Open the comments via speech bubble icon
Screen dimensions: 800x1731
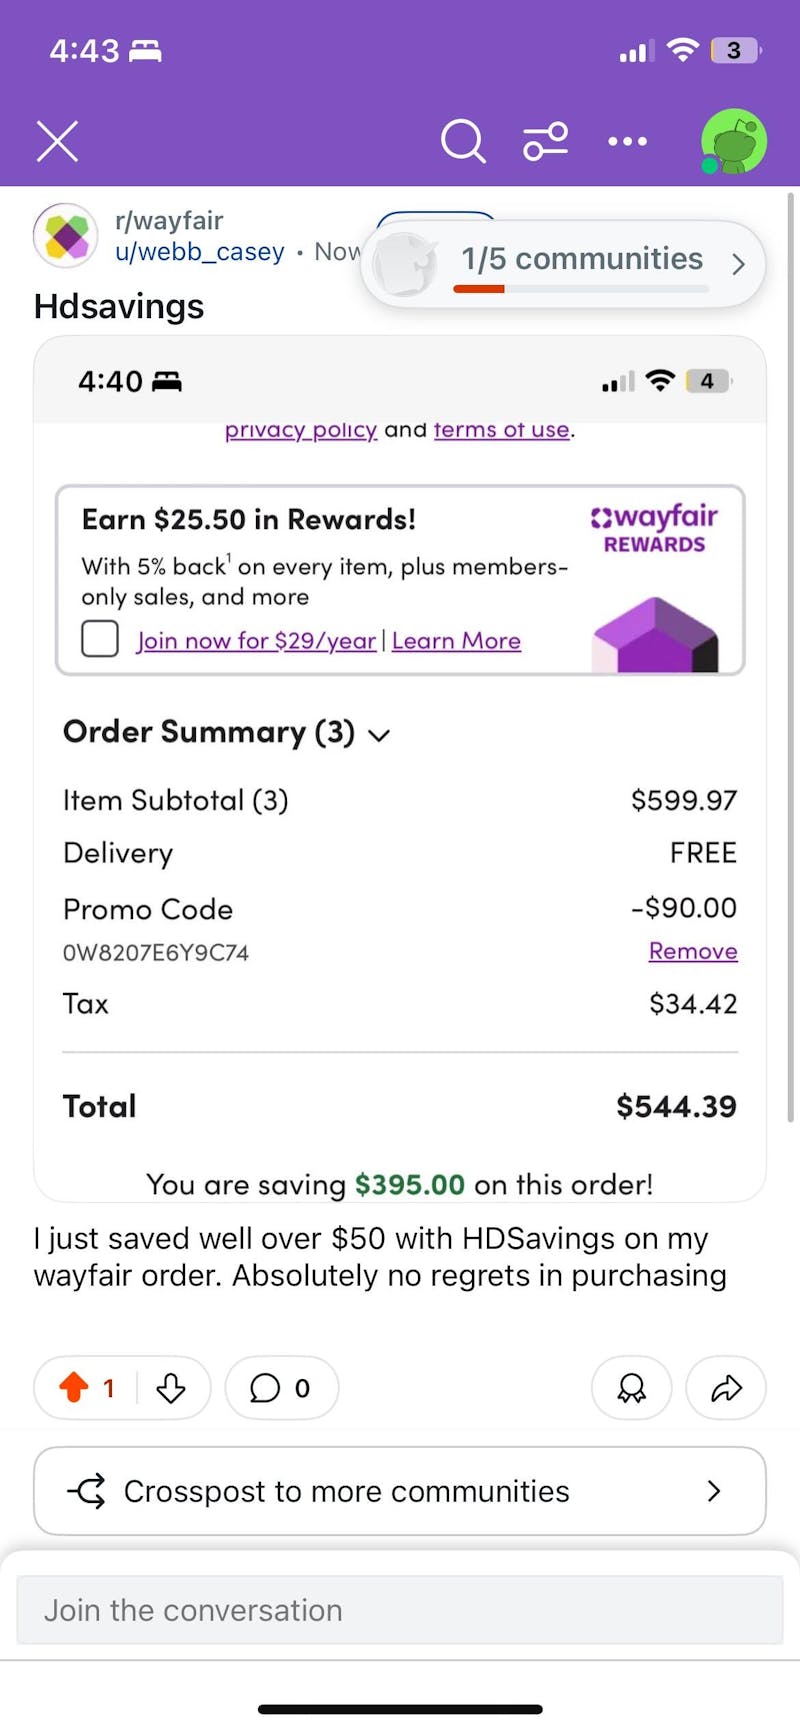266,1388
